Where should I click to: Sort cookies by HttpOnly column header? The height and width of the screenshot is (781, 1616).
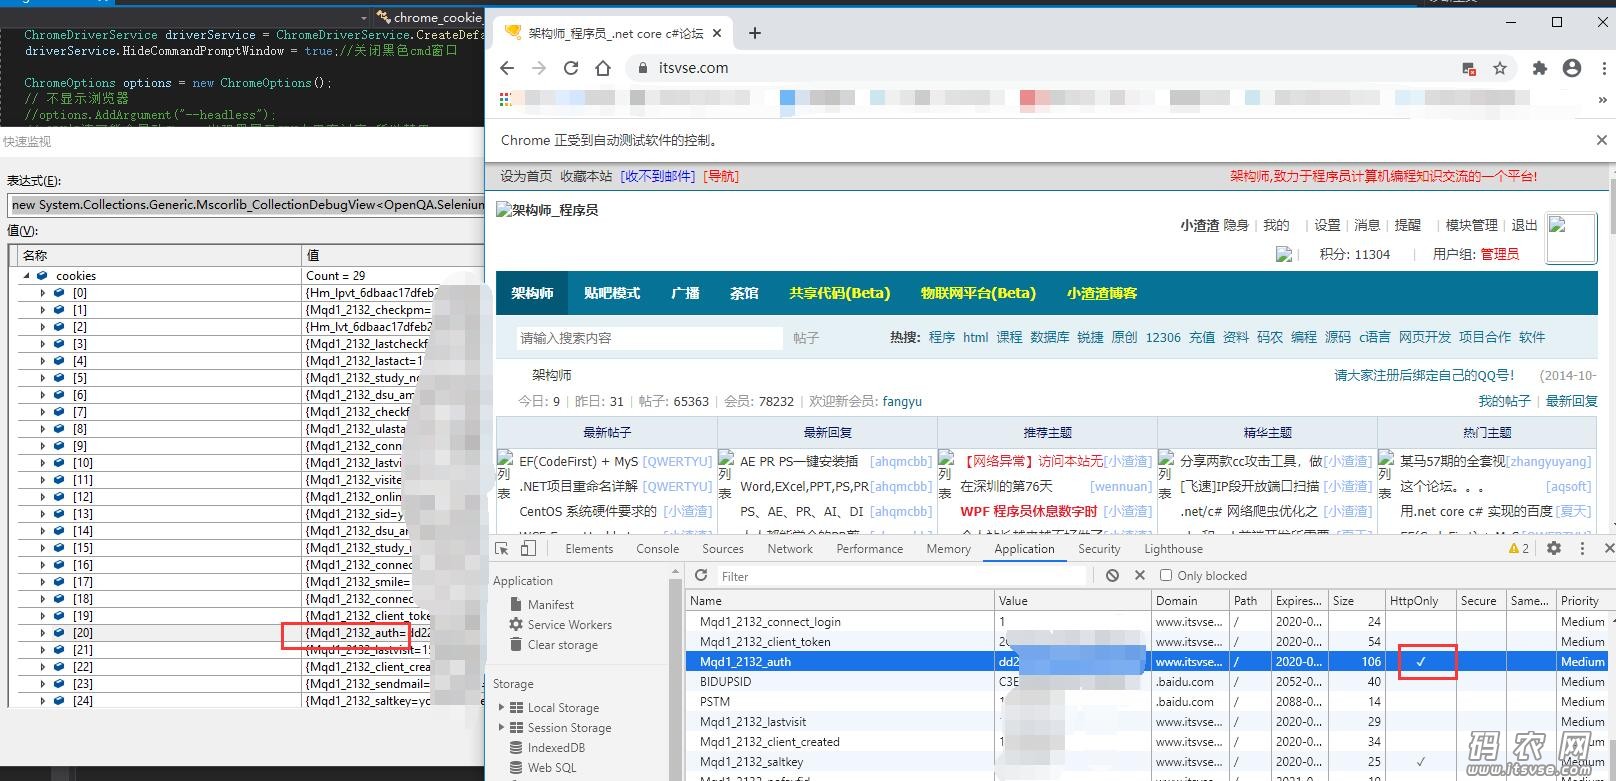1420,601
